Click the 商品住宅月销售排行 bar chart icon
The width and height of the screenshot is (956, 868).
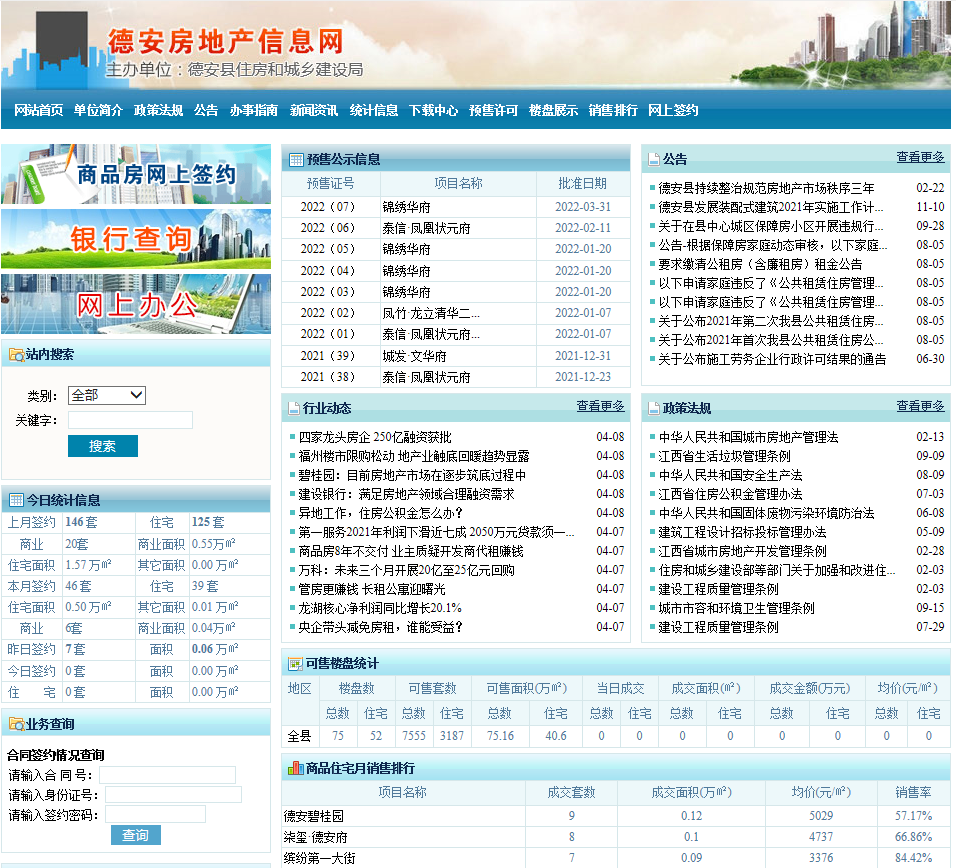[x=295, y=768]
